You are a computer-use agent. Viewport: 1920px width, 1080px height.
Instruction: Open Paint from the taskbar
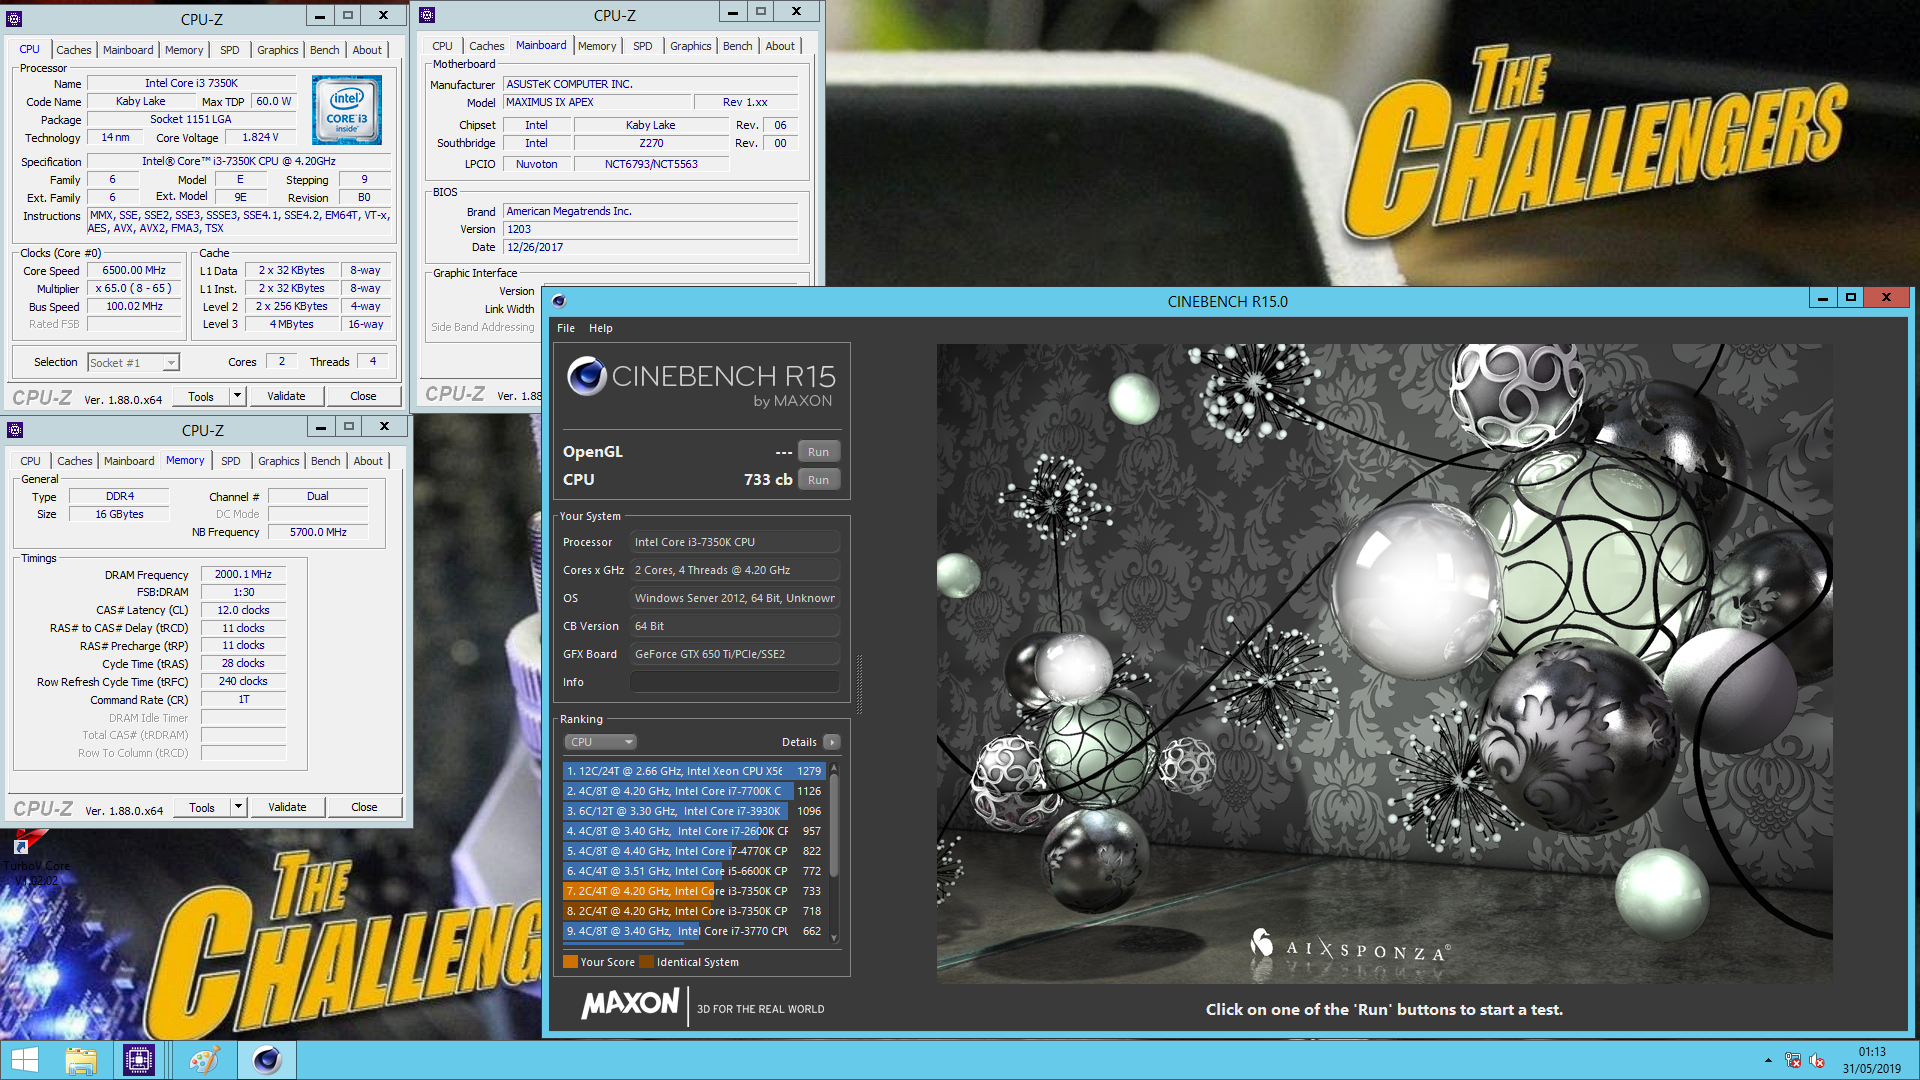(204, 1060)
